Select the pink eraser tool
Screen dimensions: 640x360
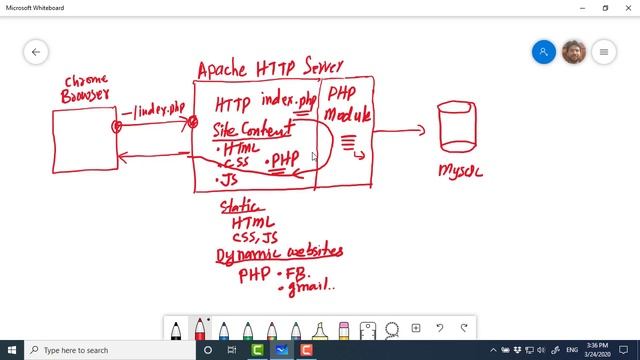click(x=344, y=331)
